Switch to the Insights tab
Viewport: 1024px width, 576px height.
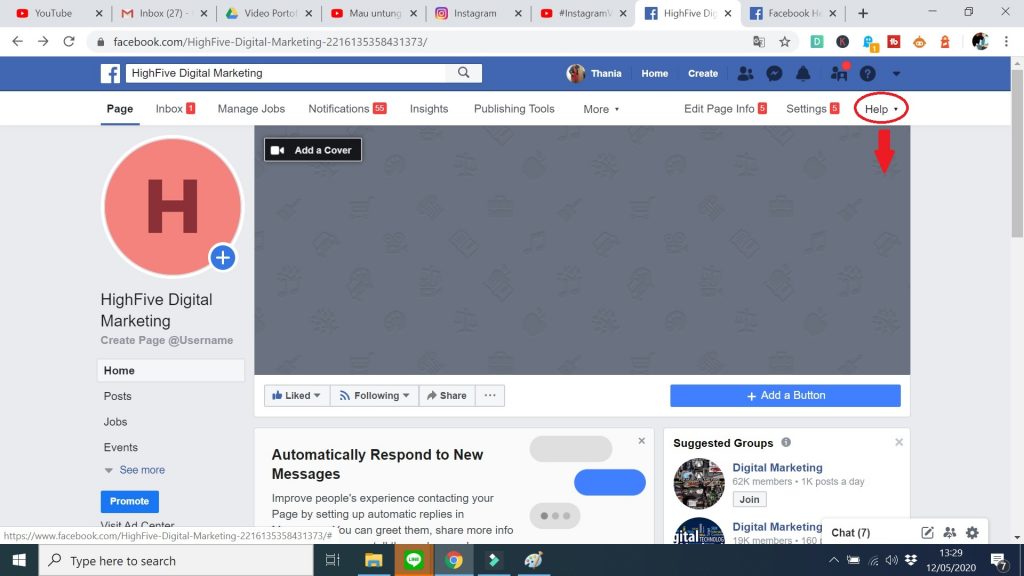429,109
